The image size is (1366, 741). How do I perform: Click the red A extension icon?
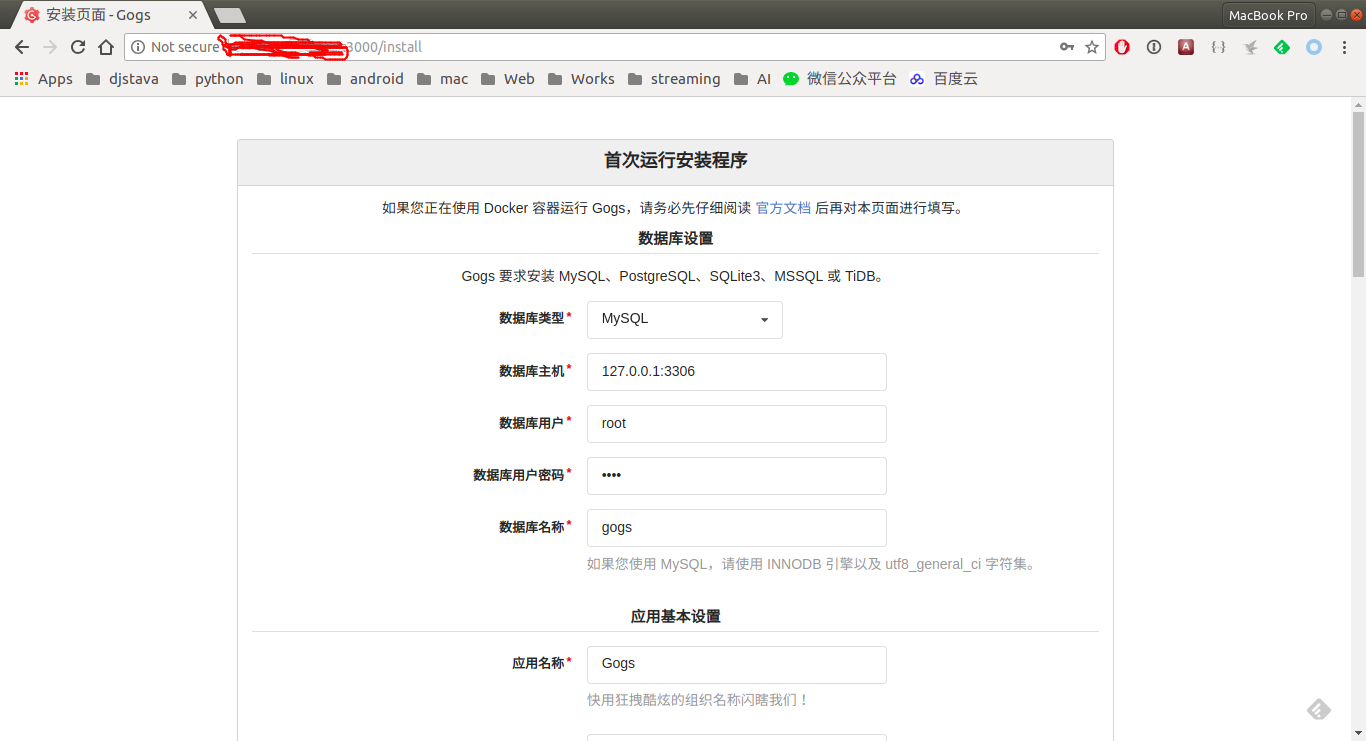[x=1186, y=47]
